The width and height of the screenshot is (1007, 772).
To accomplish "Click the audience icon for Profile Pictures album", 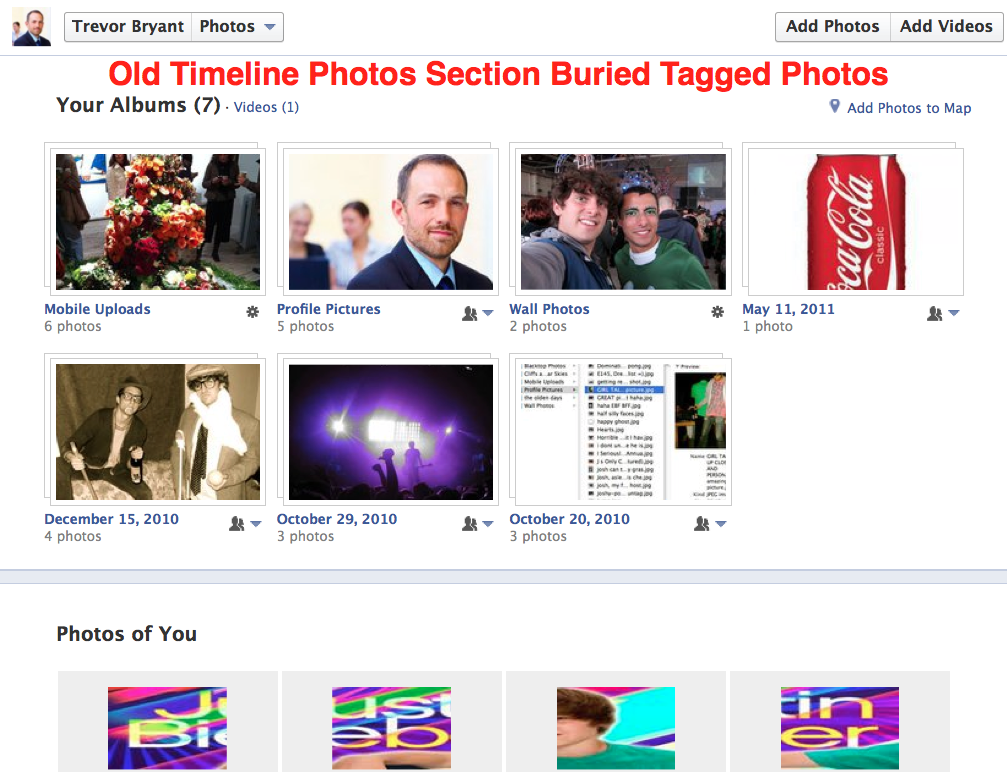I will (x=469, y=313).
